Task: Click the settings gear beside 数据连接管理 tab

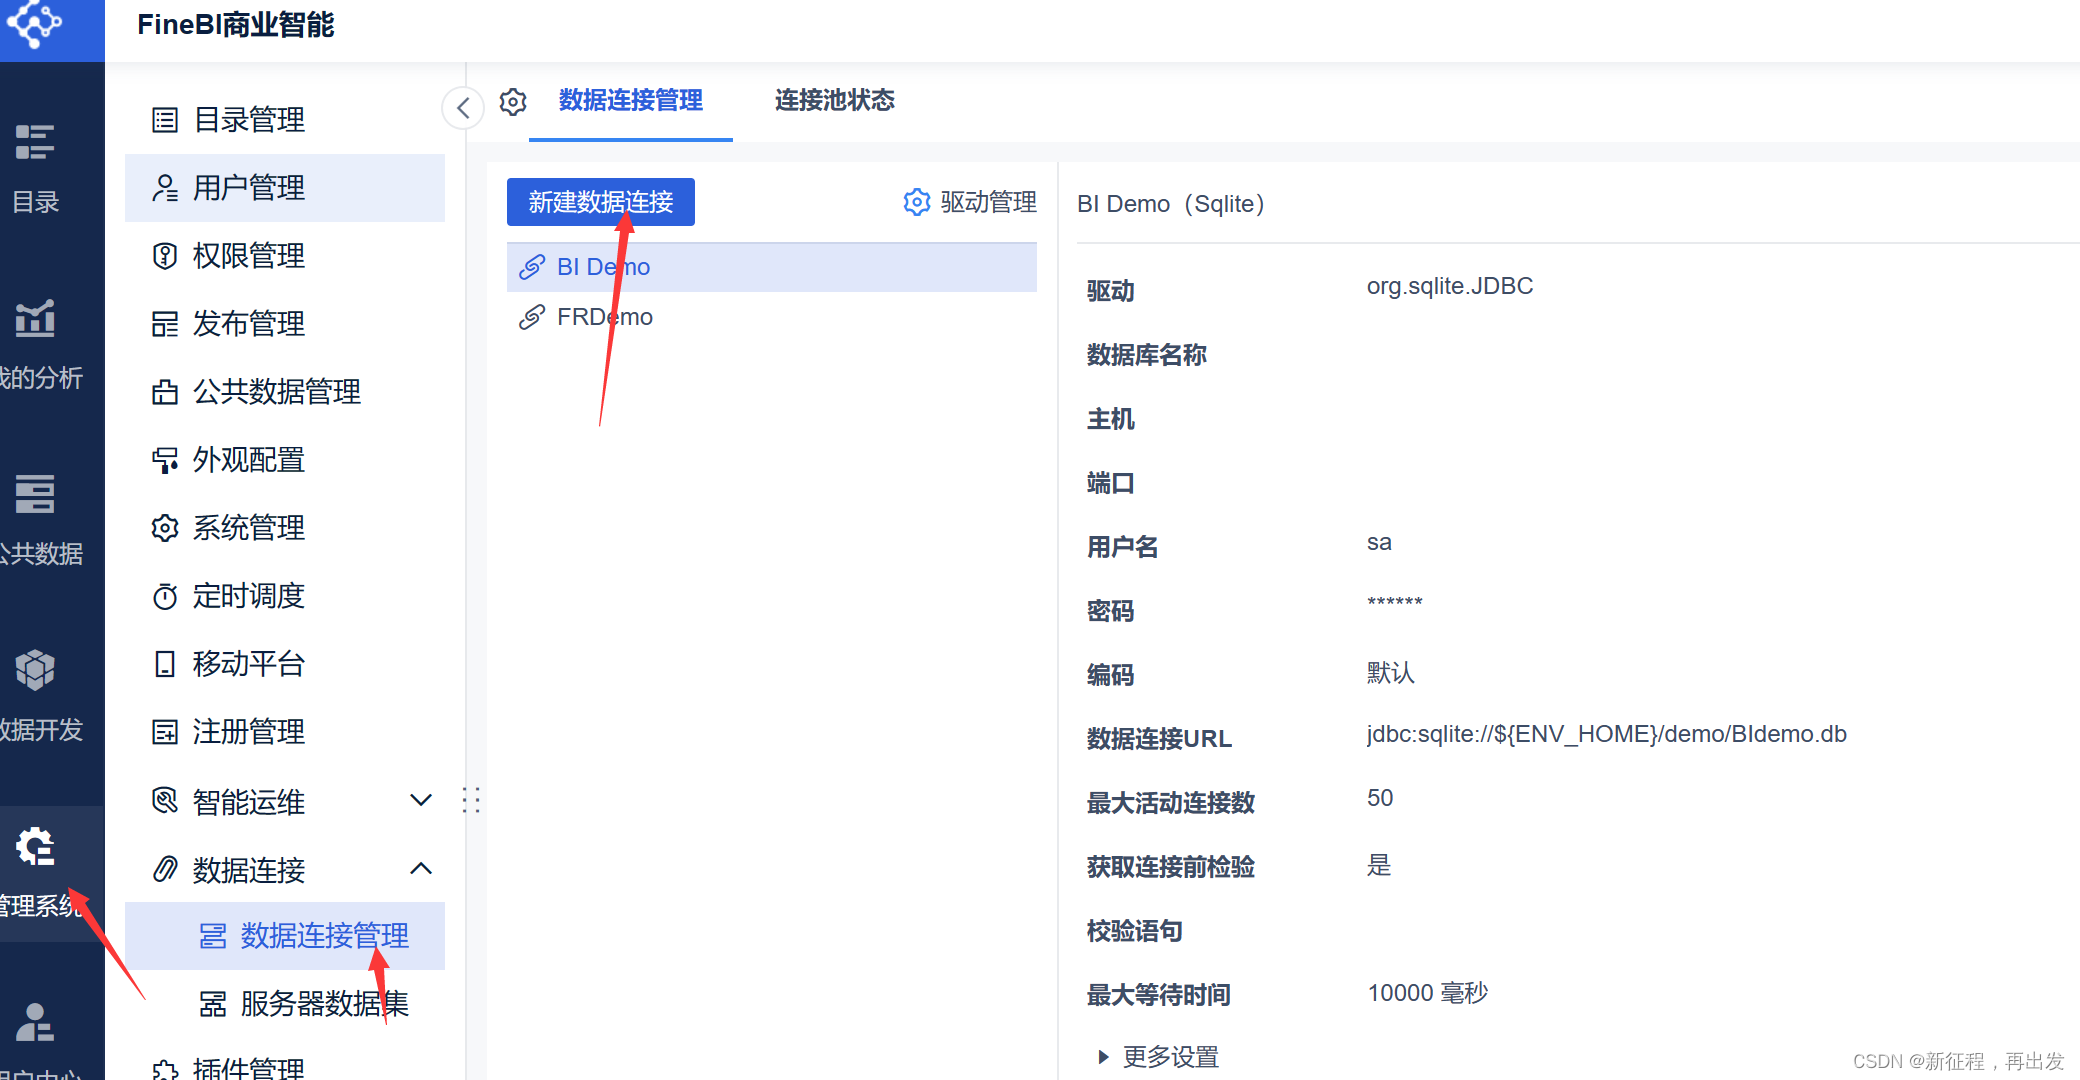Action: (513, 101)
